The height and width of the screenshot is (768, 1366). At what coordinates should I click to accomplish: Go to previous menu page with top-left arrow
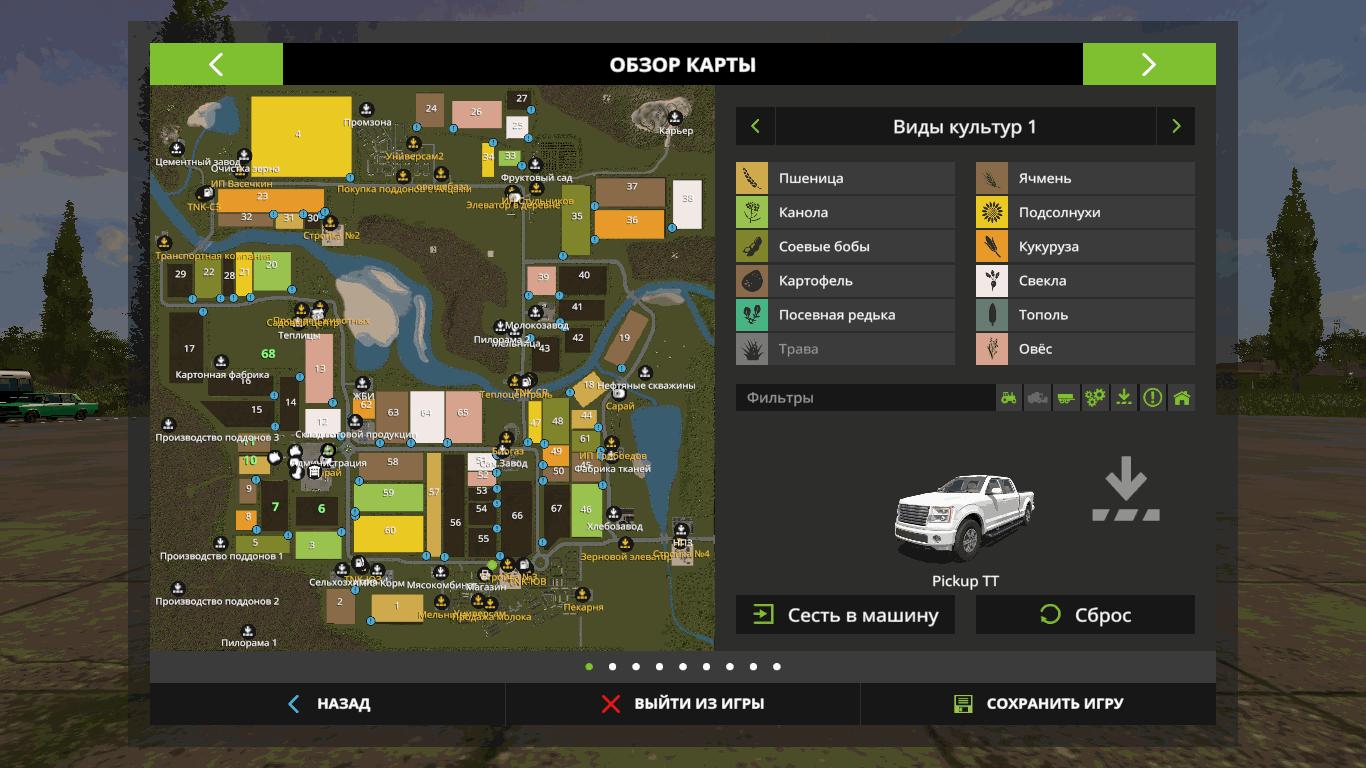(216, 65)
